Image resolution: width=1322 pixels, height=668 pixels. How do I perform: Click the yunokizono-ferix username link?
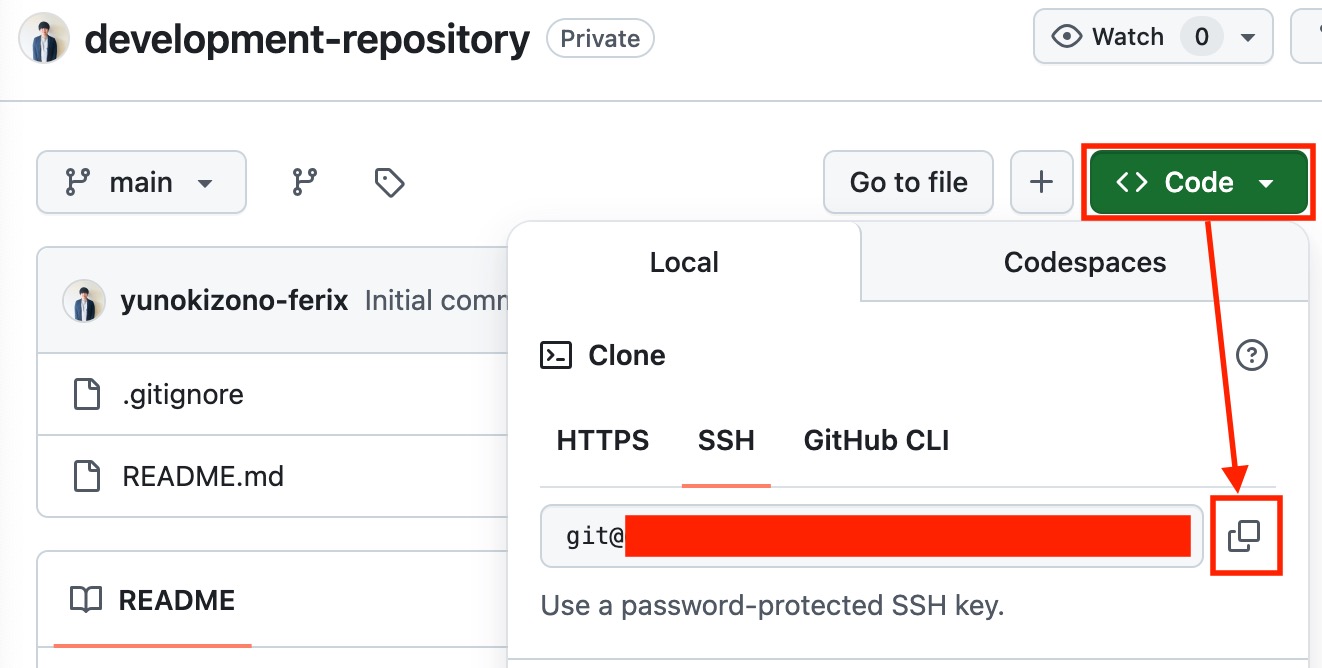[x=235, y=300]
